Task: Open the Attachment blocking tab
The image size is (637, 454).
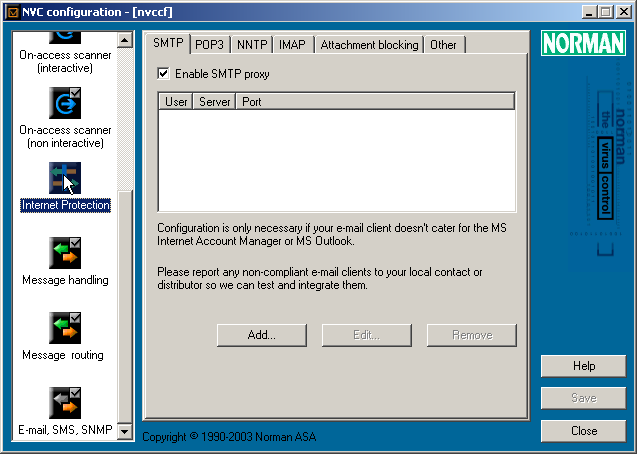Action: [369, 45]
